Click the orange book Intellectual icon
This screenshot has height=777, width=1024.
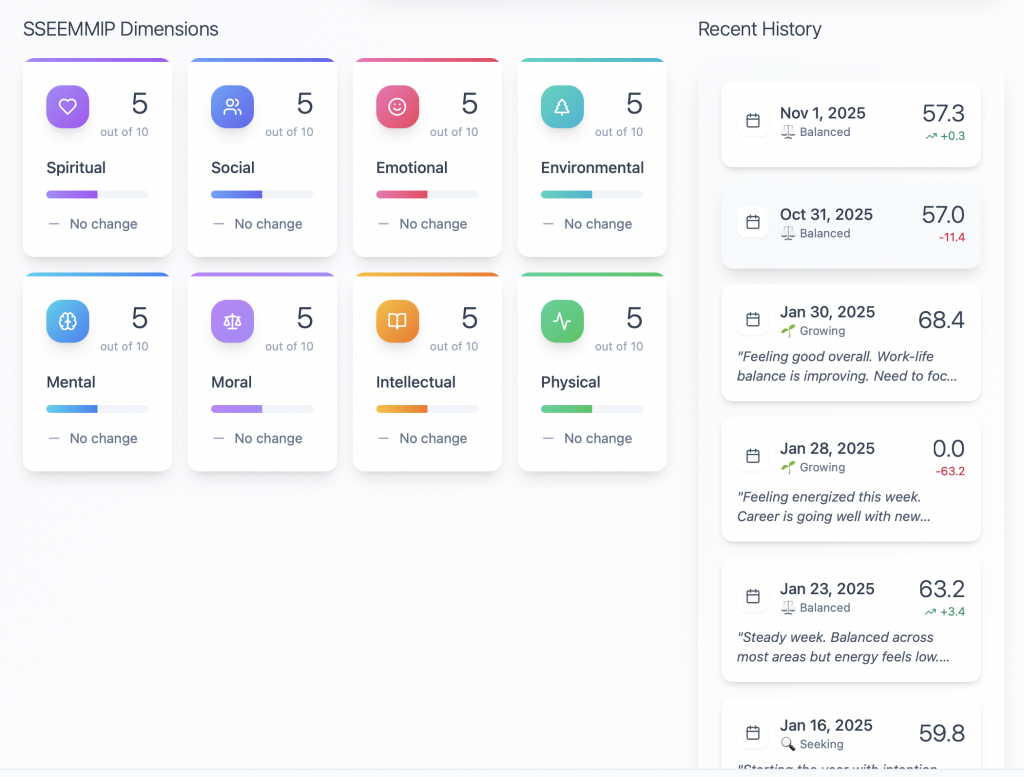pyautogui.click(x=397, y=321)
